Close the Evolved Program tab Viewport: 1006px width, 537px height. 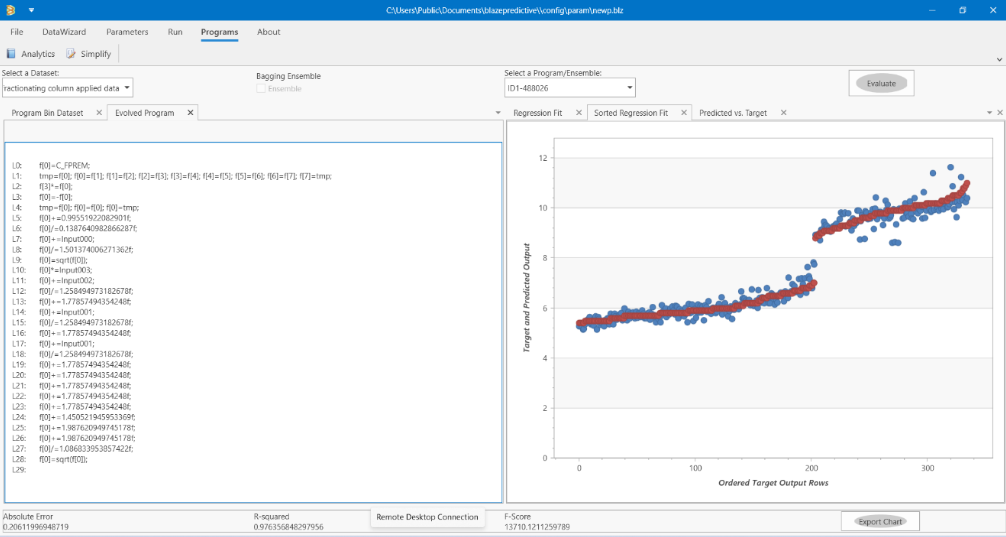coord(190,112)
